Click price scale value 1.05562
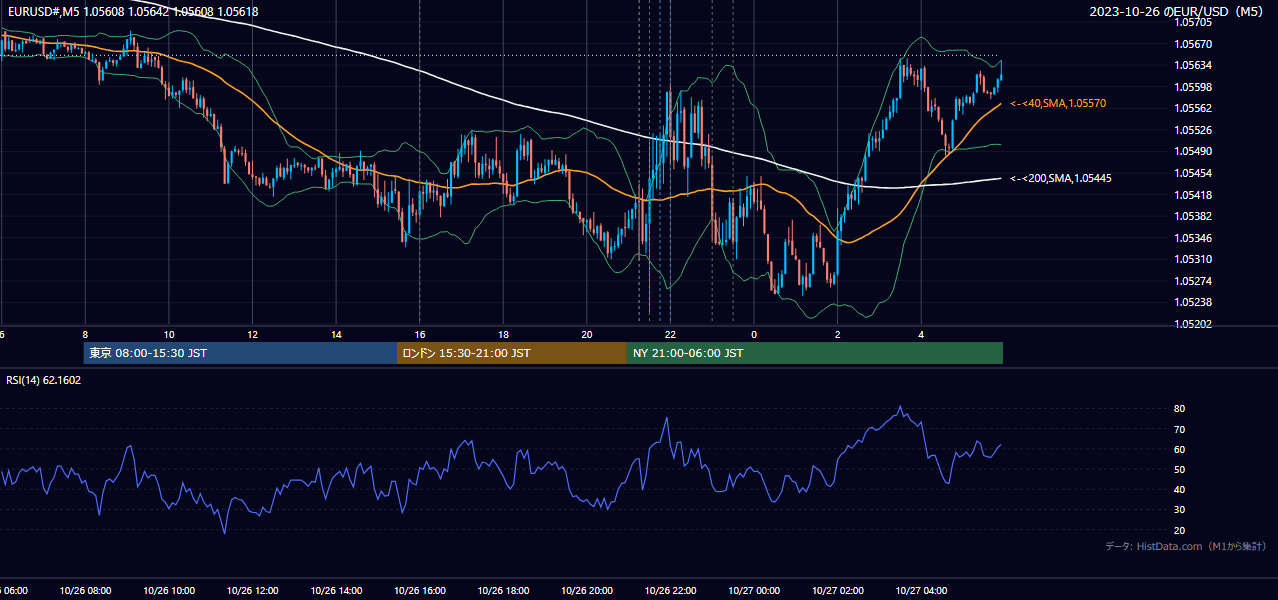1278x600 pixels. pos(1192,109)
